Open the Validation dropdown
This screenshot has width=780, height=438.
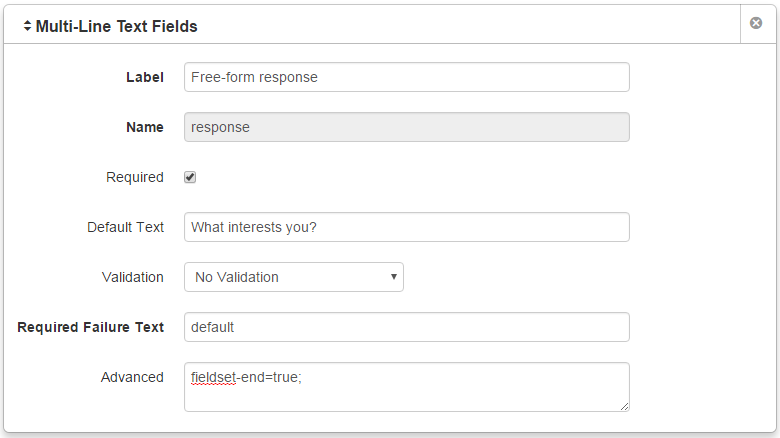[293, 277]
